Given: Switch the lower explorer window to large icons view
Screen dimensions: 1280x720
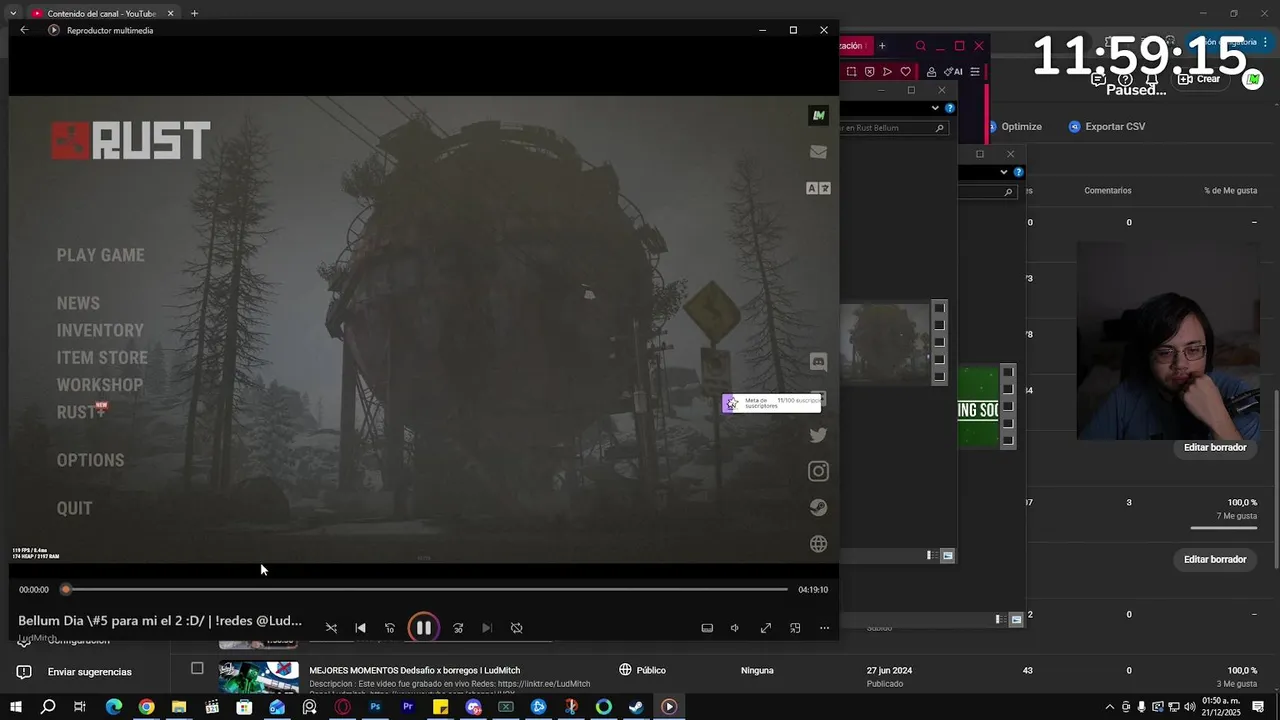Looking at the screenshot, I should 1016,620.
